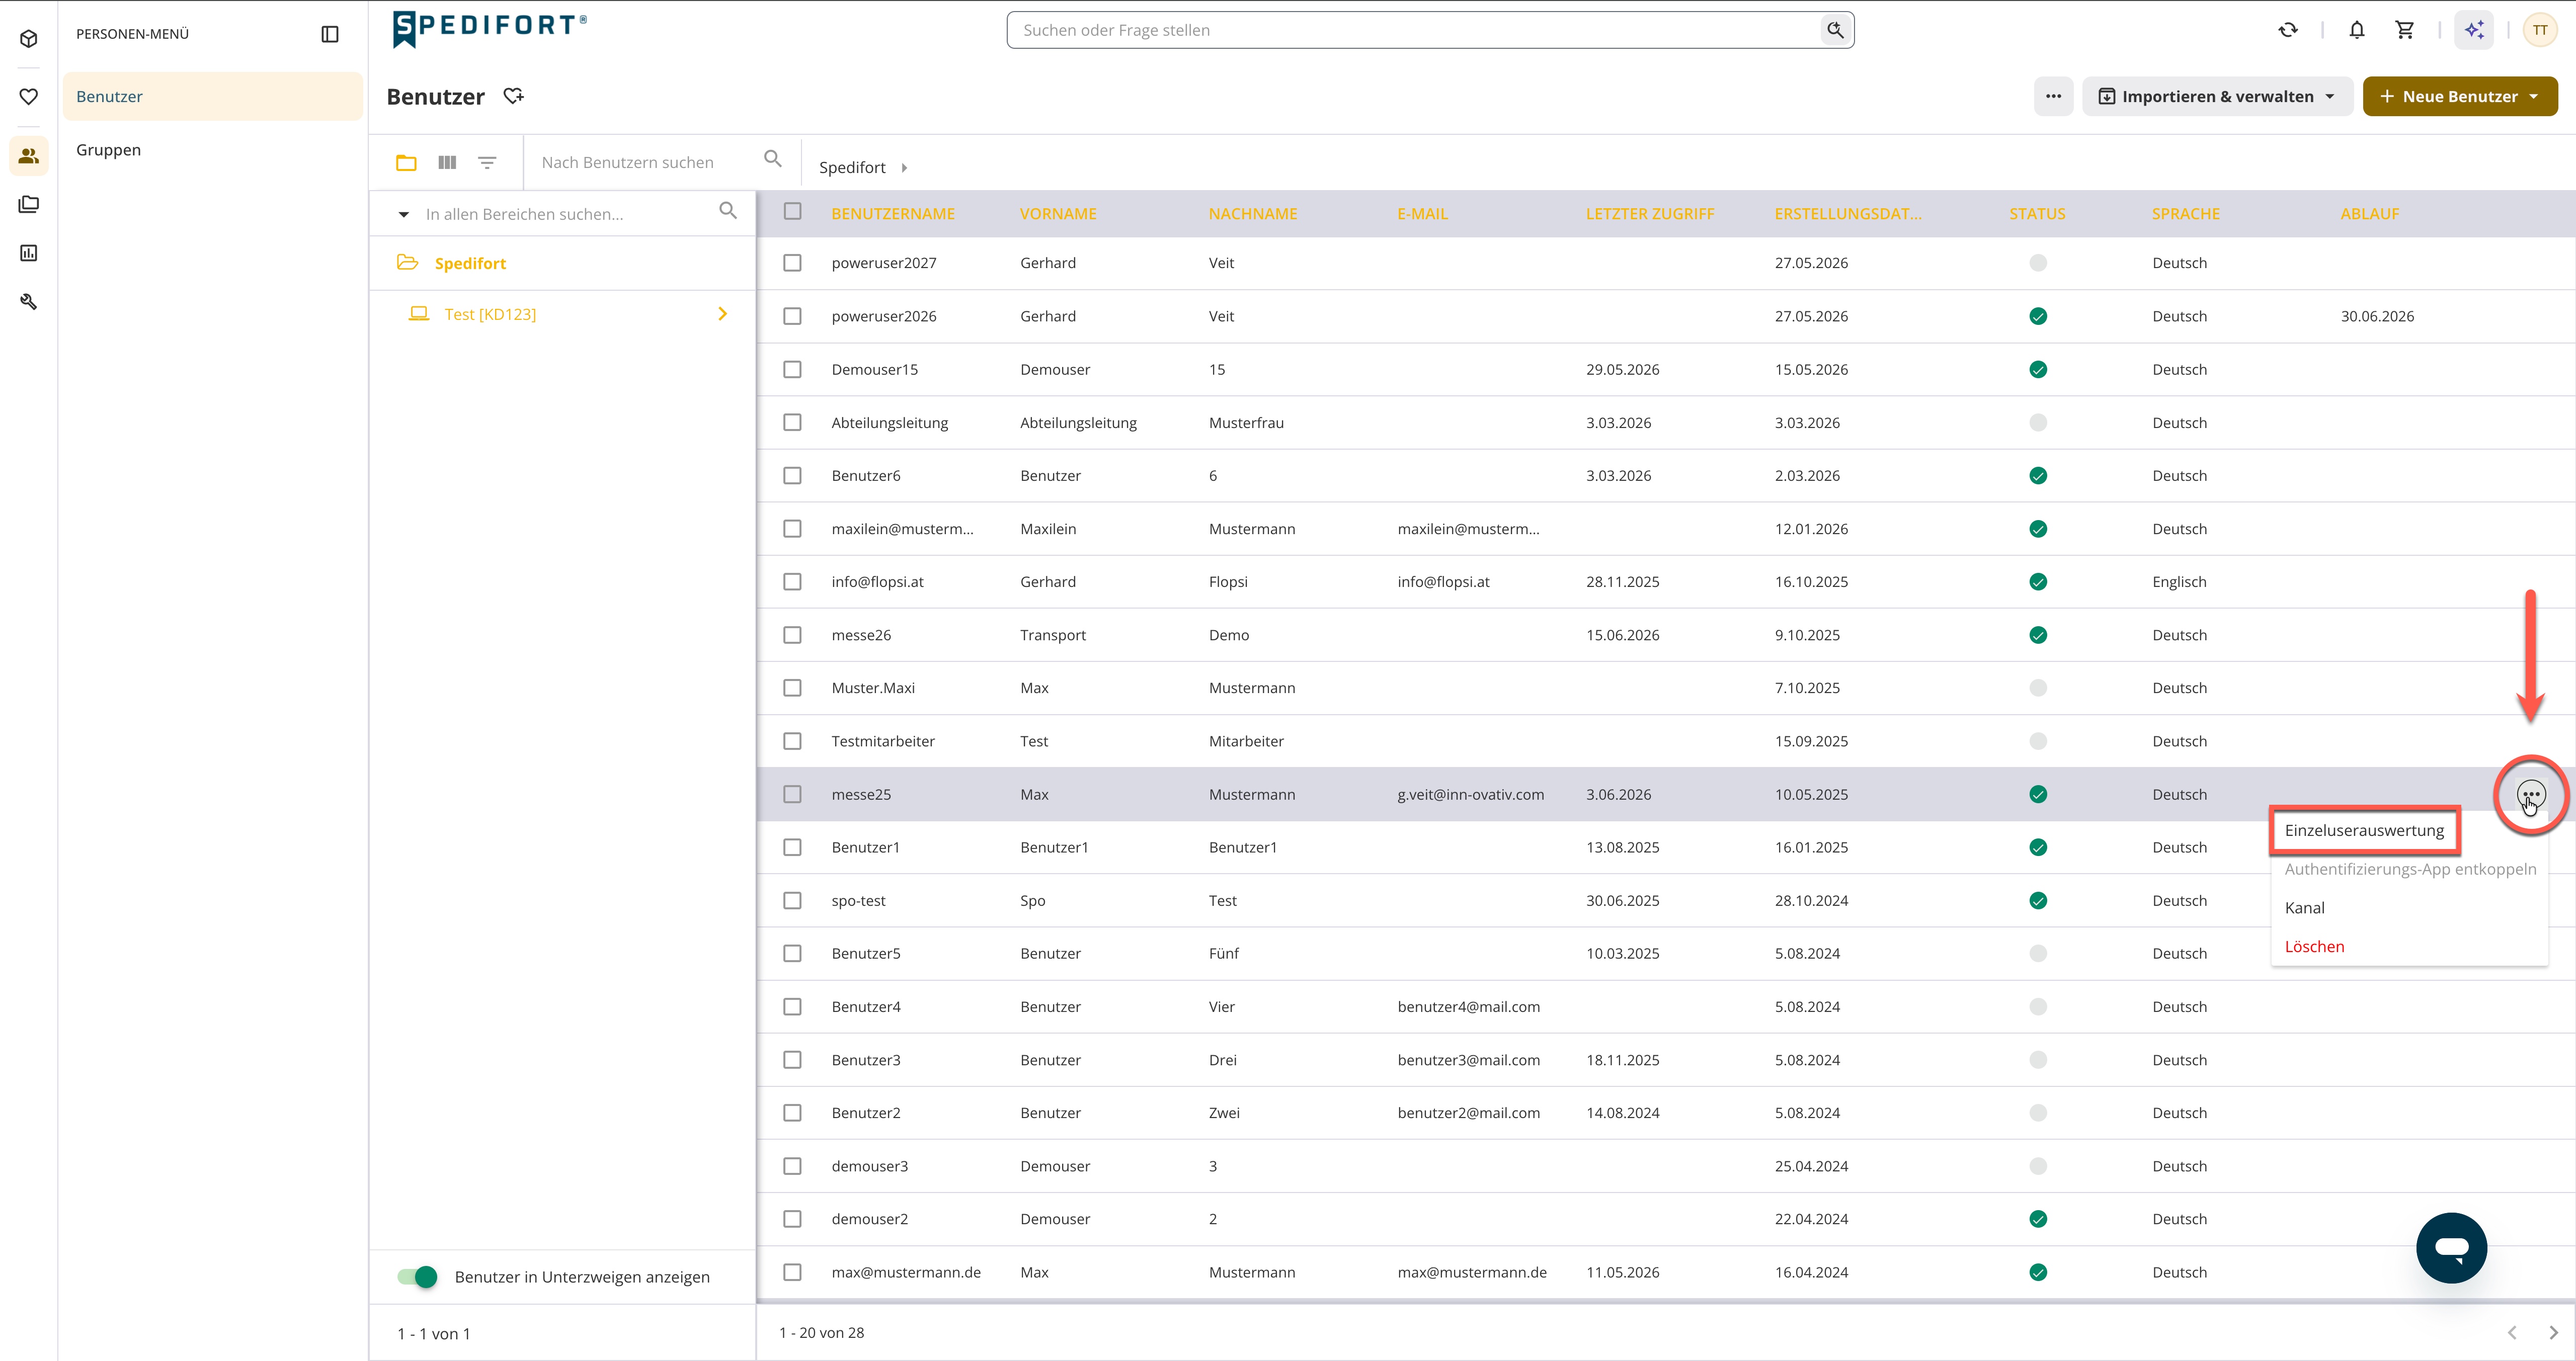Check the box for poweruser2027
This screenshot has height=1361, width=2576.
pyautogui.click(x=792, y=263)
